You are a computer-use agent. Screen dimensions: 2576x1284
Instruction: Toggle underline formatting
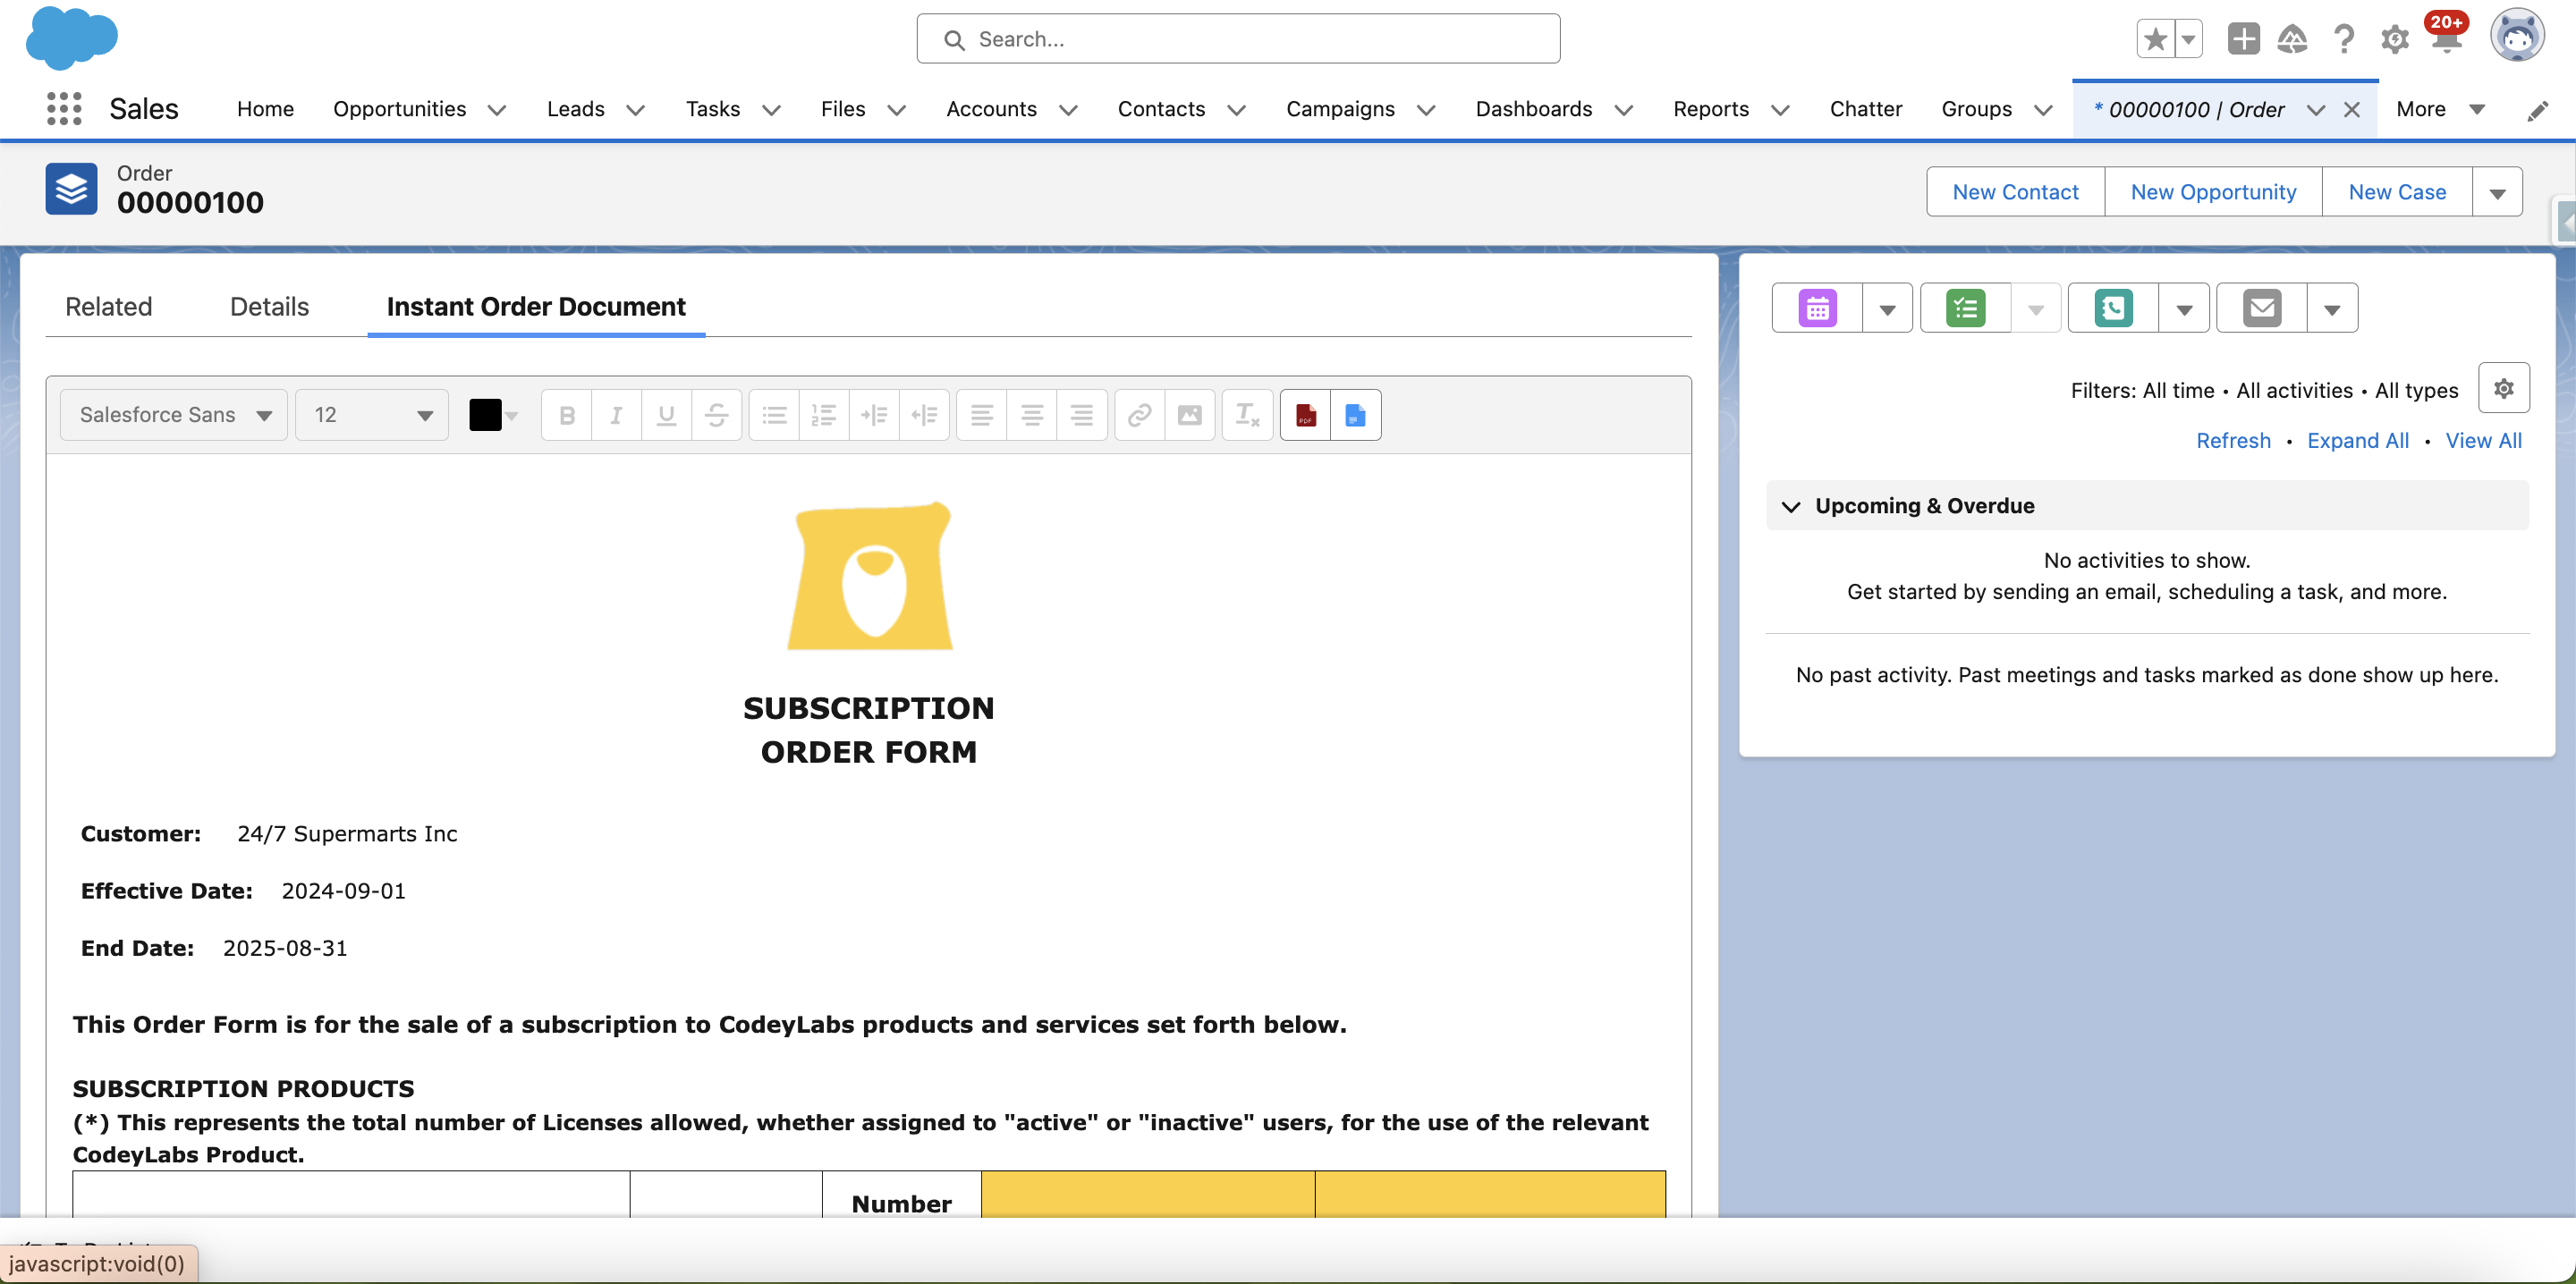pyautogui.click(x=666, y=415)
